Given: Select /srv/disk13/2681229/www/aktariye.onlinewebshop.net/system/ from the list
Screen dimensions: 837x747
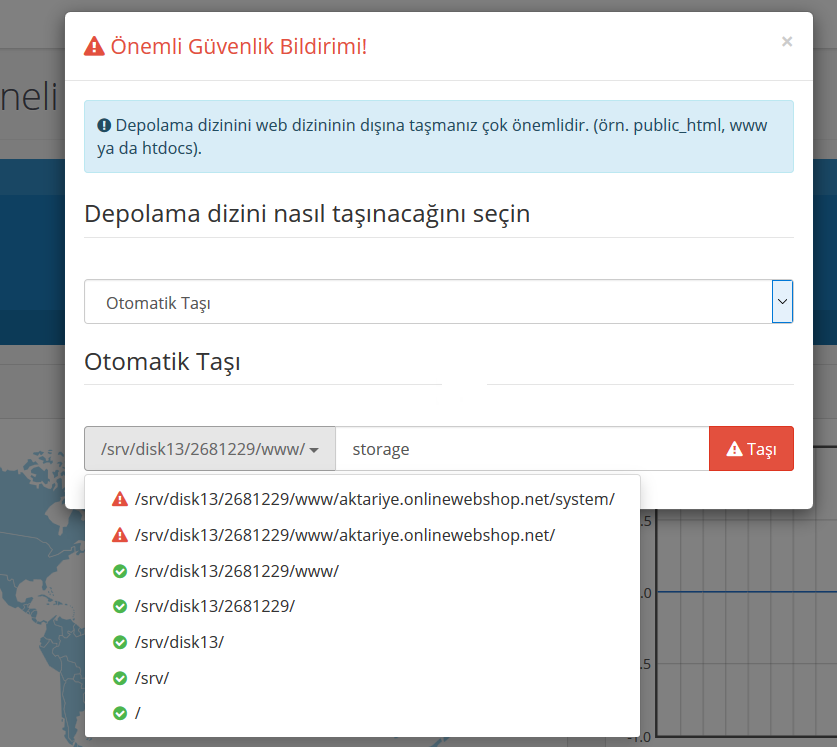Looking at the screenshot, I should 374,499.
